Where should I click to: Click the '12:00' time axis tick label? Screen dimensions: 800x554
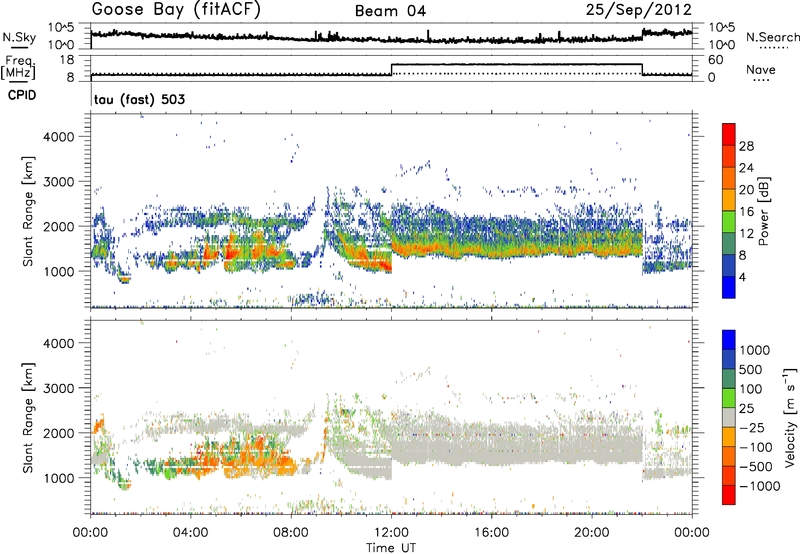click(391, 533)
